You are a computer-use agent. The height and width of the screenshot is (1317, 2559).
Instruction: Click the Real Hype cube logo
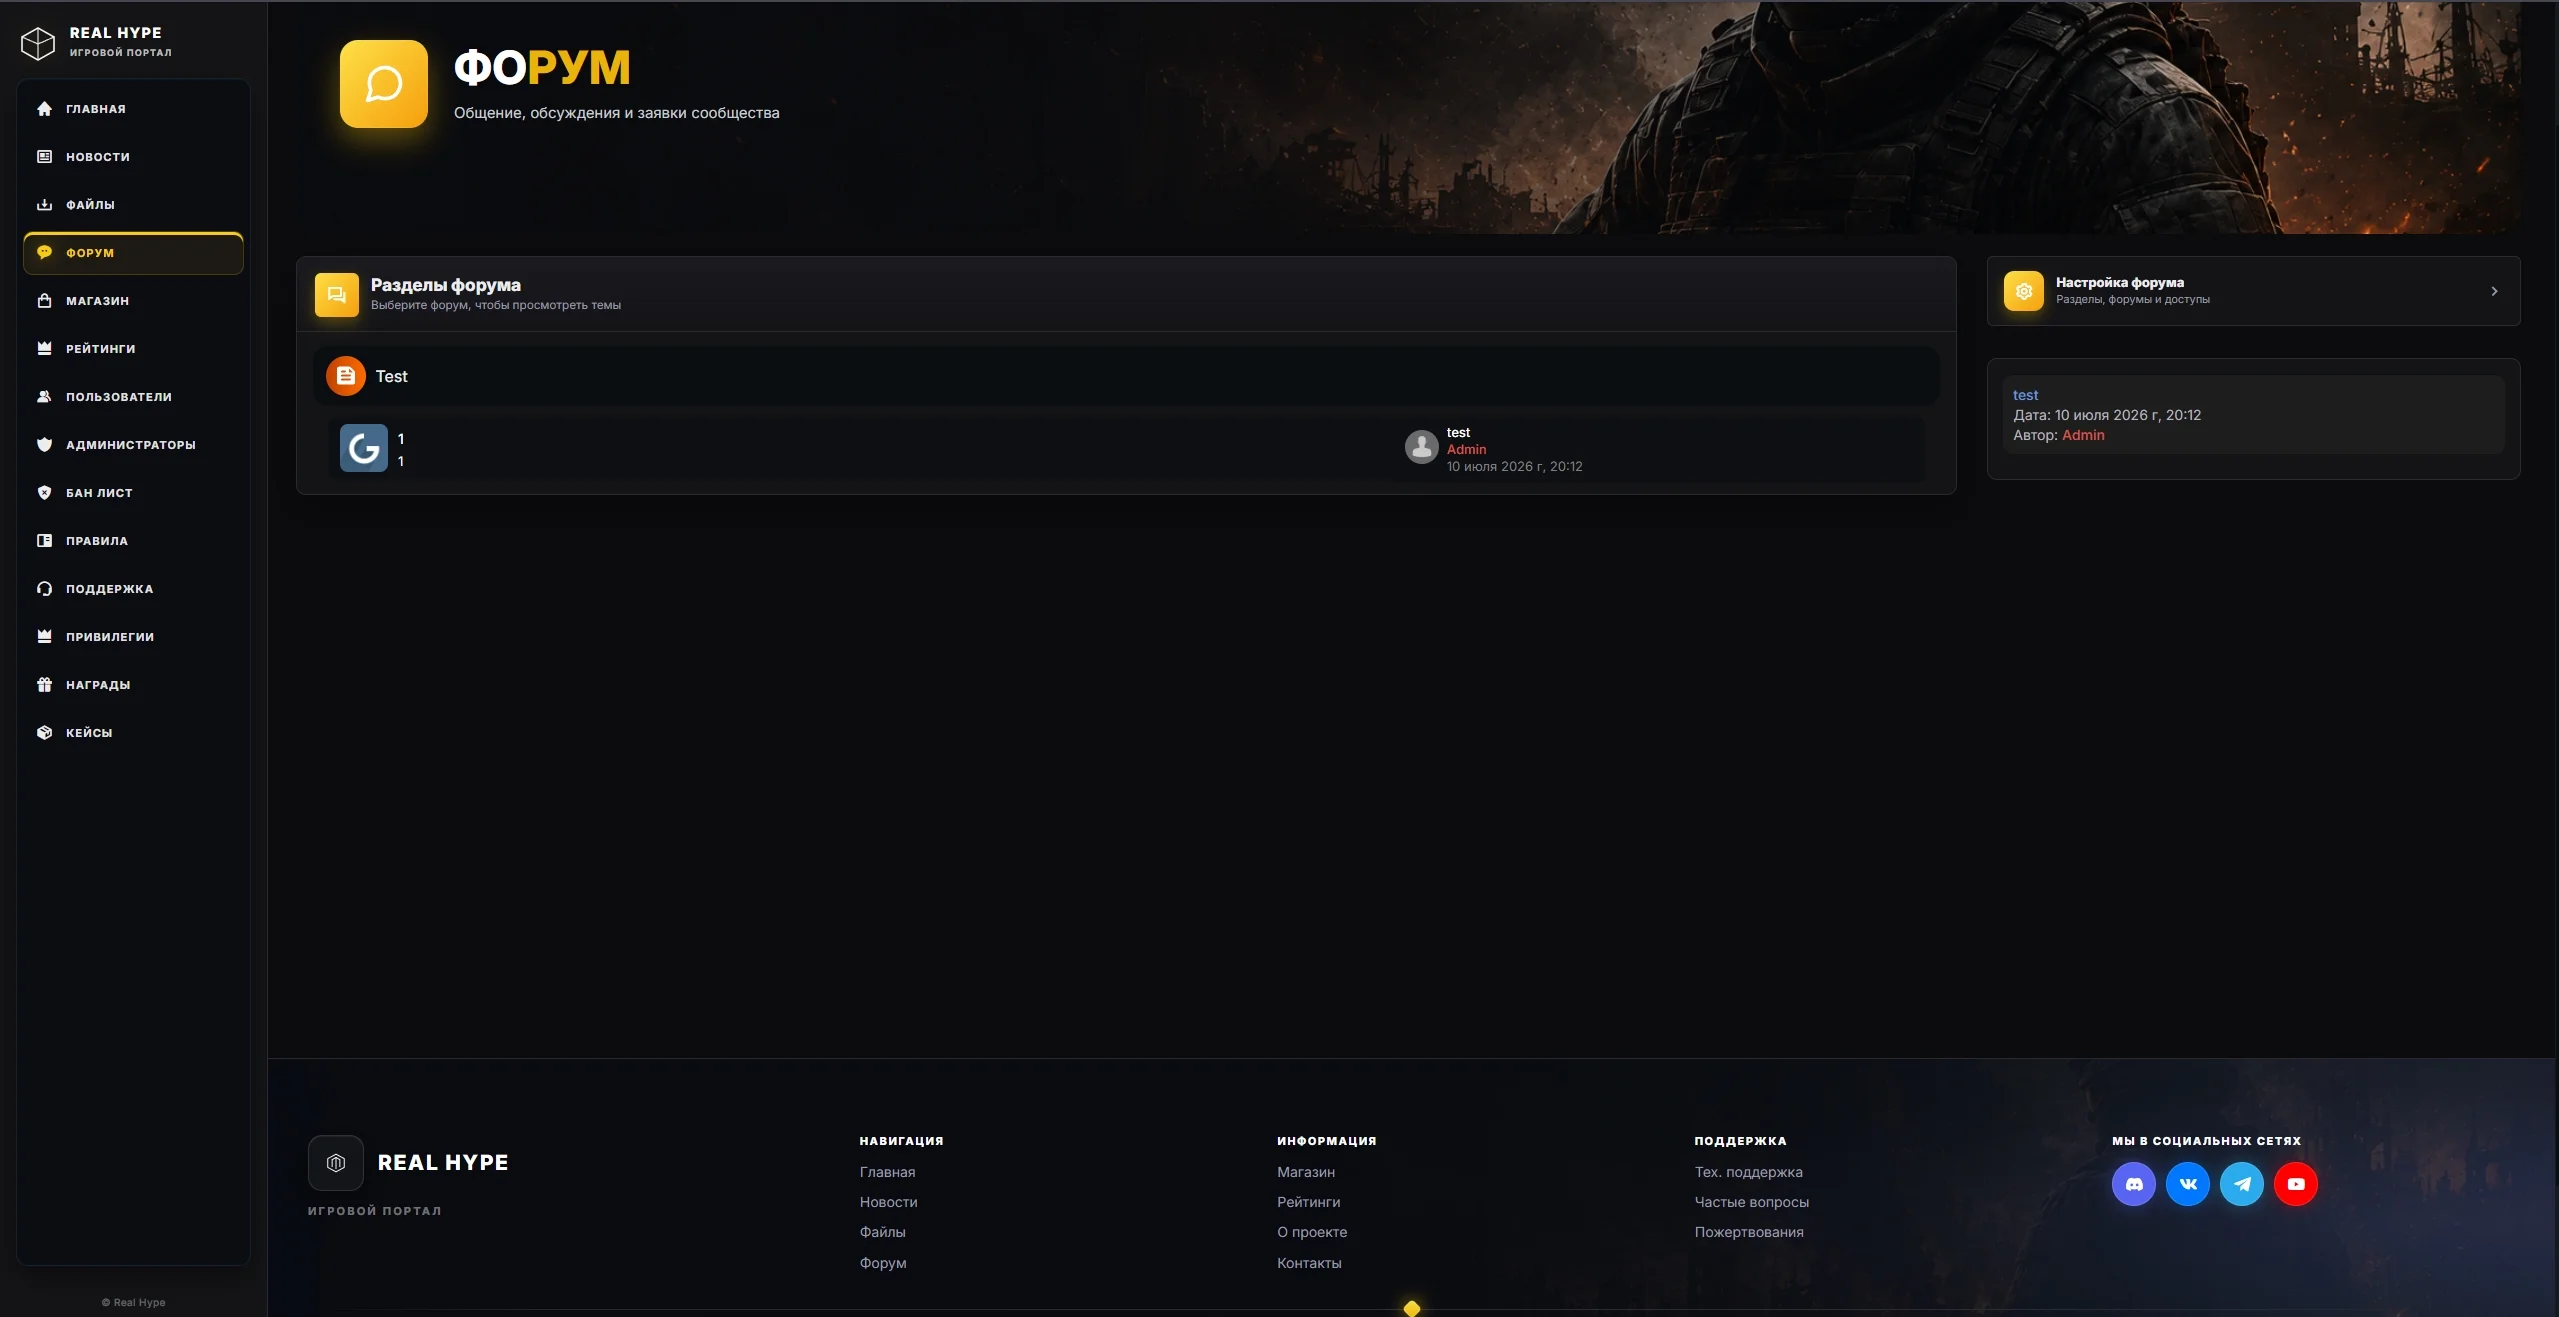pyautogui.click(x=38, y=43)
